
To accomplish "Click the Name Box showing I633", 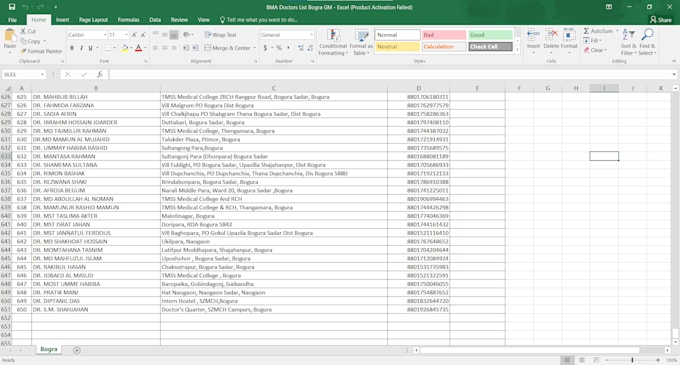I will coord(23,75).
